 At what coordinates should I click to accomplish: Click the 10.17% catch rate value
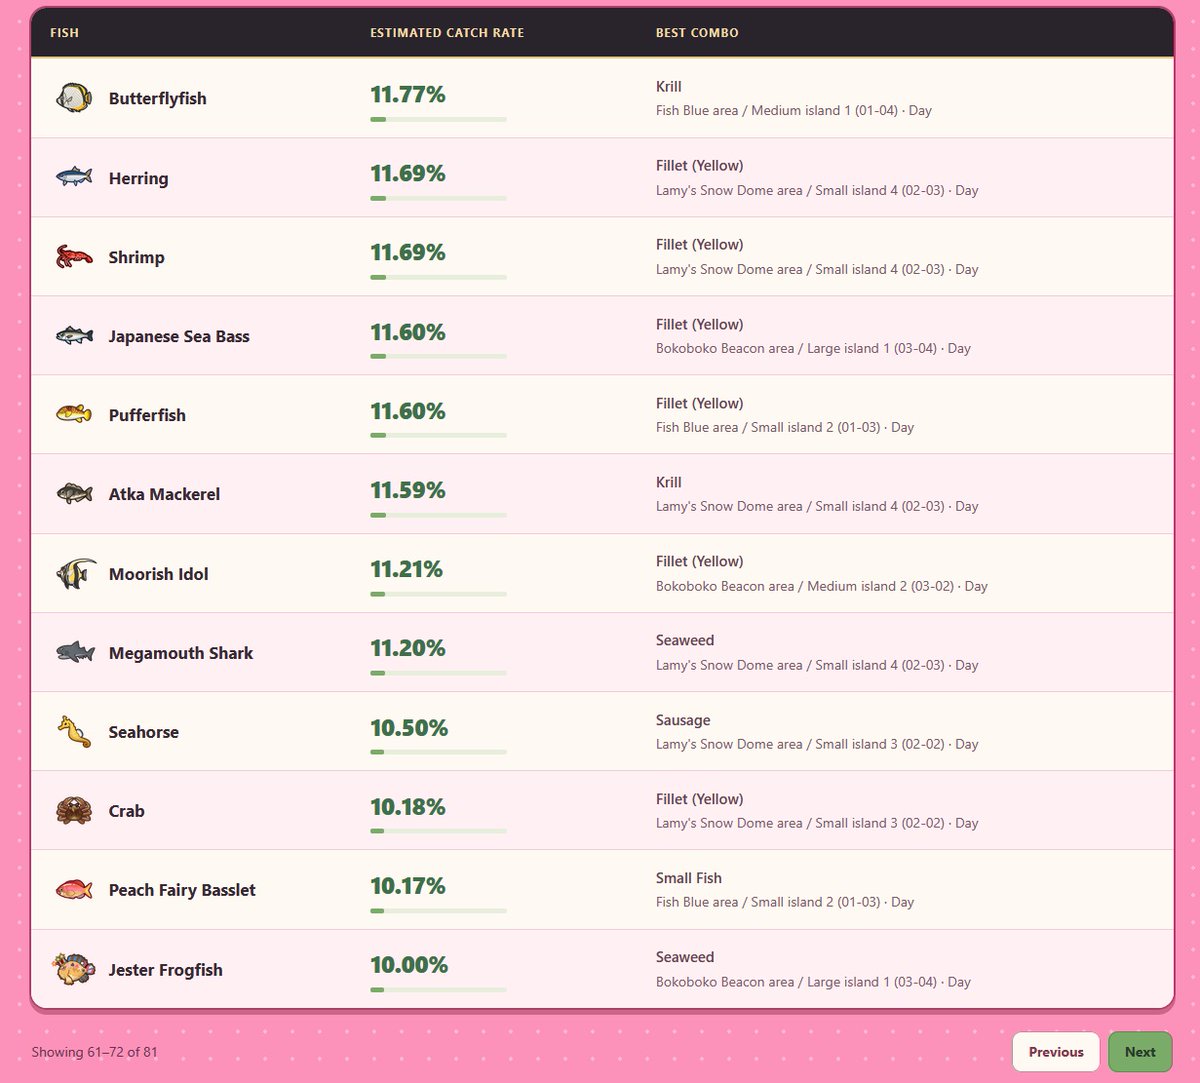pyautogui.click(x=408, y=886)
